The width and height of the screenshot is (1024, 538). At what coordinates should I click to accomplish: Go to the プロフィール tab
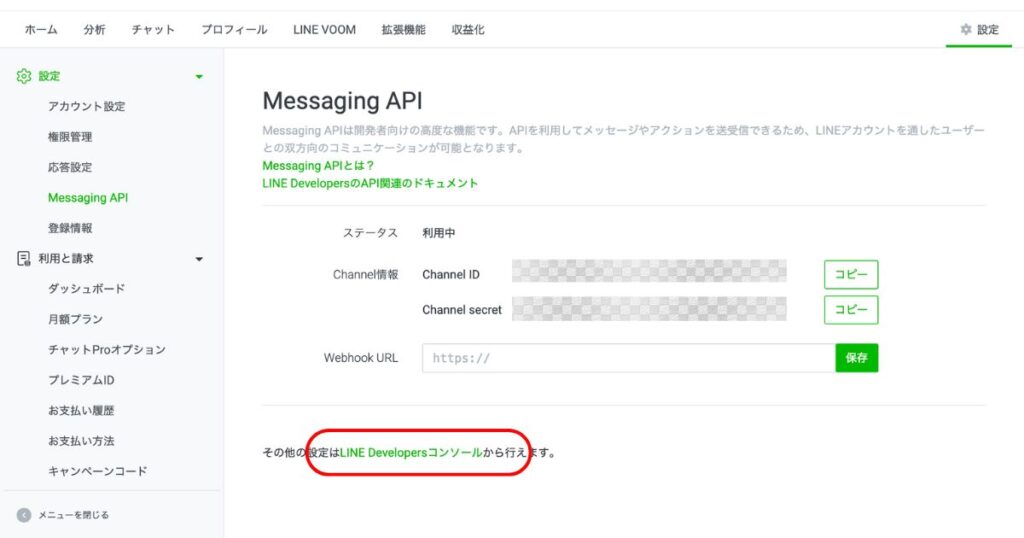234,29
